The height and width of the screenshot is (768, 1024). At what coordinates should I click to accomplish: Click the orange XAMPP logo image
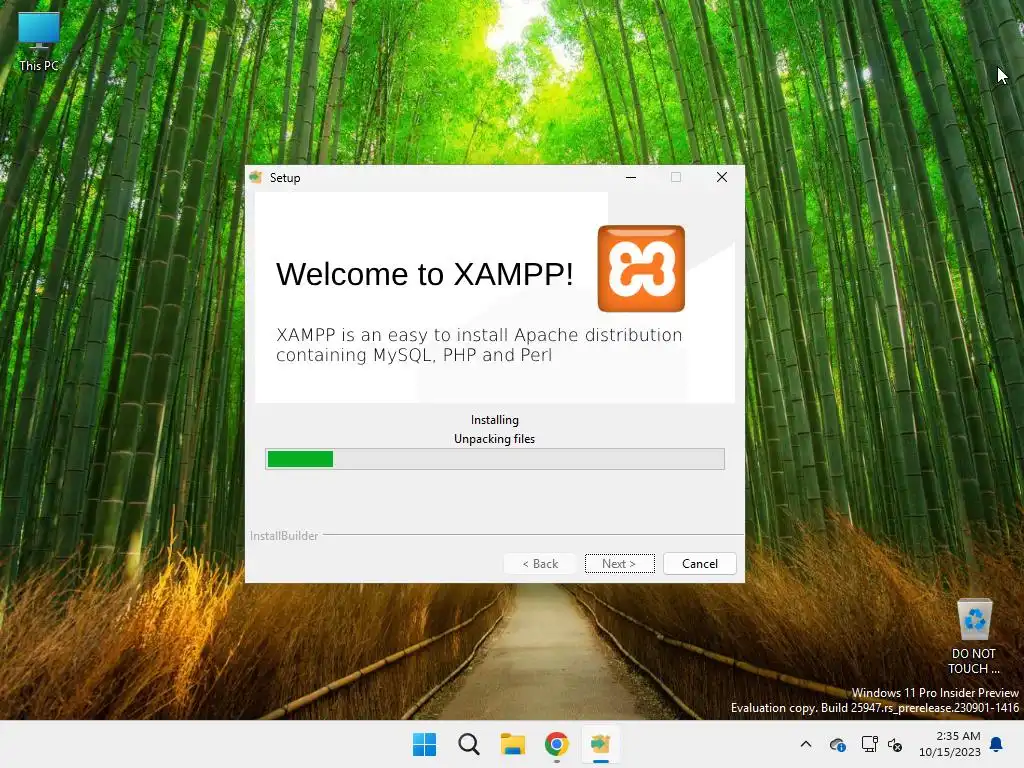coord(641,268)
